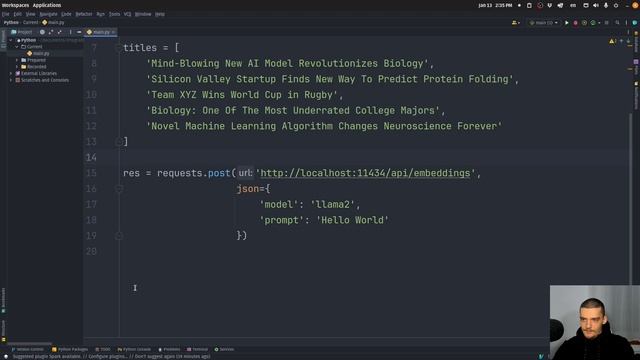The height and width of the screenshot is (360, 640).
Task: Open the Edit menu
Action: click(x=18, y=14)
